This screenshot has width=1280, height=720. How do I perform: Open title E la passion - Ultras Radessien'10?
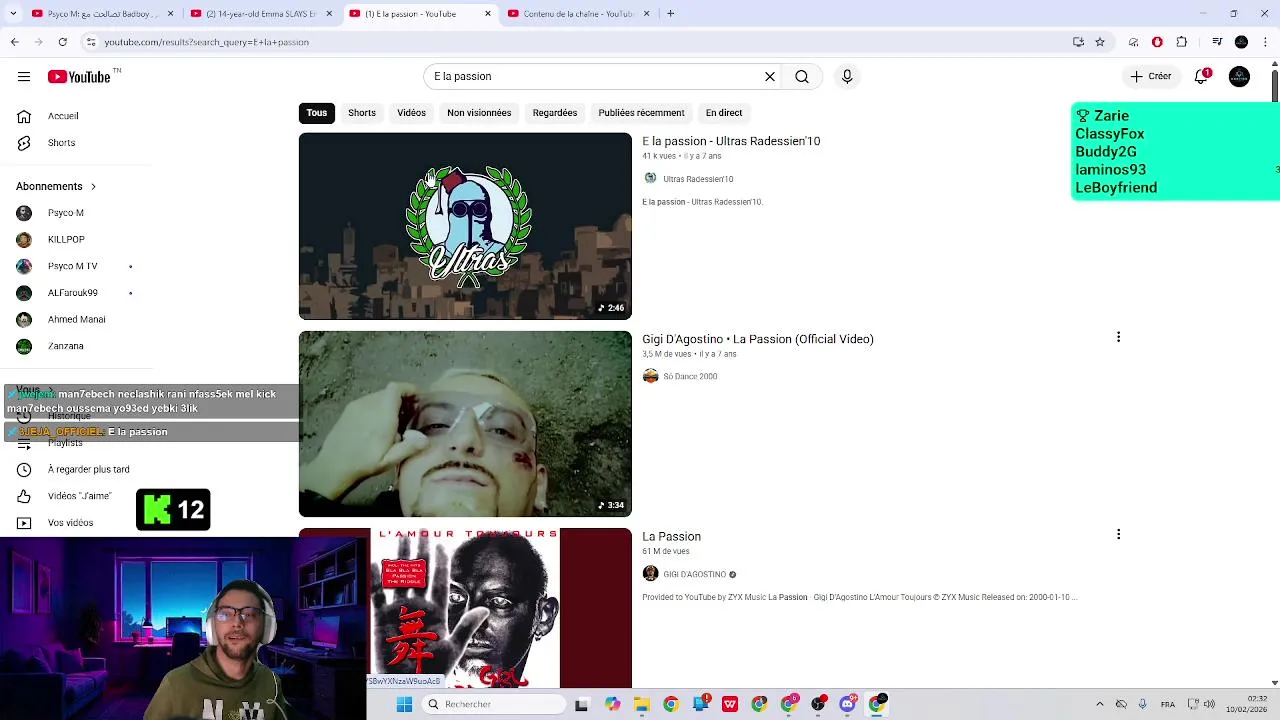pyautogui.click(x=731, y=141)
